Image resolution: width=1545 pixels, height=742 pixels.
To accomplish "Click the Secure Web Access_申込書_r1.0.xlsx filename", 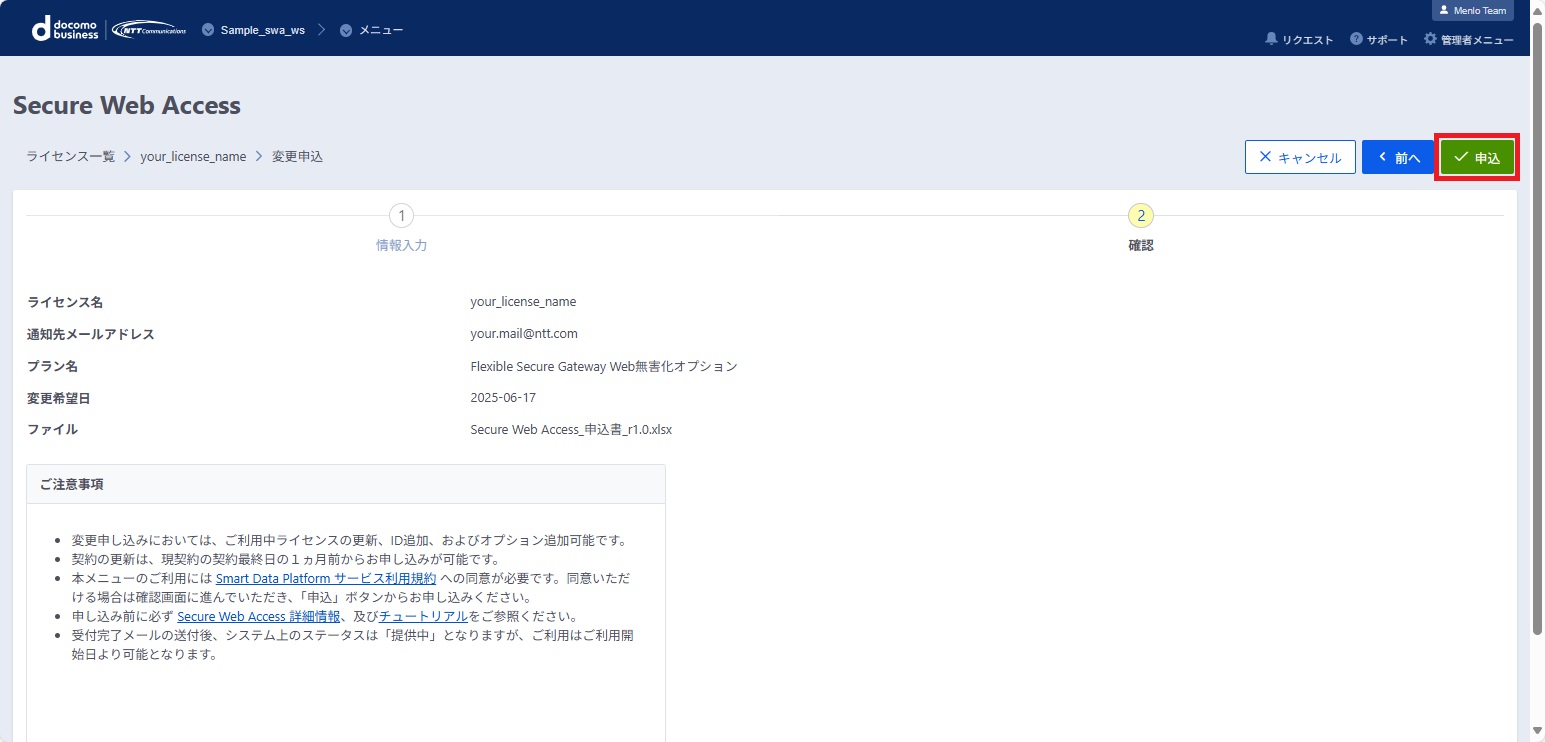I will (571, 430).
